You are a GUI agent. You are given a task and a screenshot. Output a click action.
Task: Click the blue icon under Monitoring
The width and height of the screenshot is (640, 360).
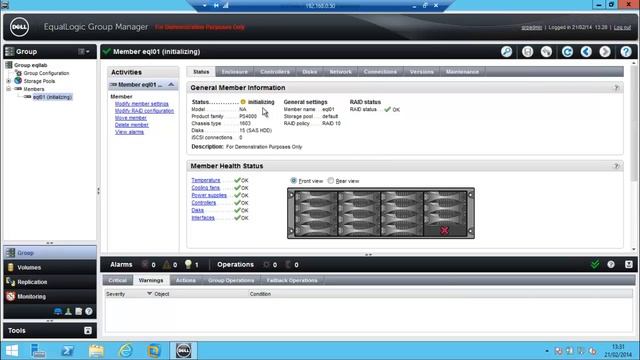58,312
